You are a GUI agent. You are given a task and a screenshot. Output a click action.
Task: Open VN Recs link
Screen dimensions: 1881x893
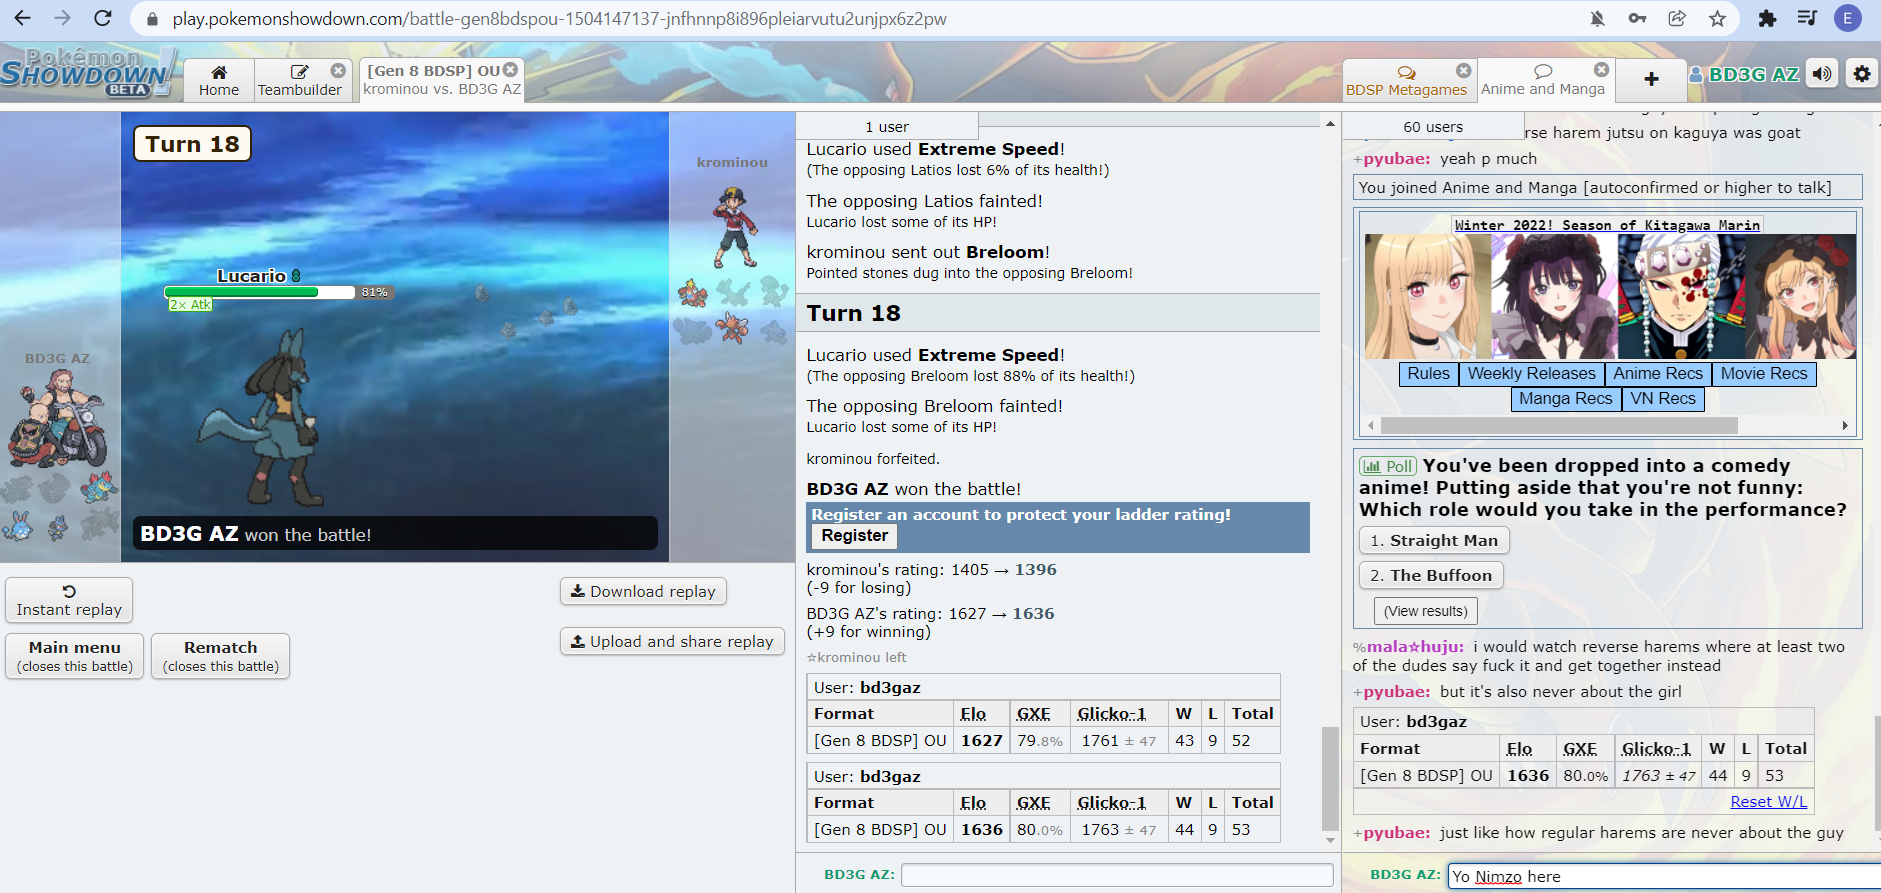pyautogui.click(x=1663, y=398)
